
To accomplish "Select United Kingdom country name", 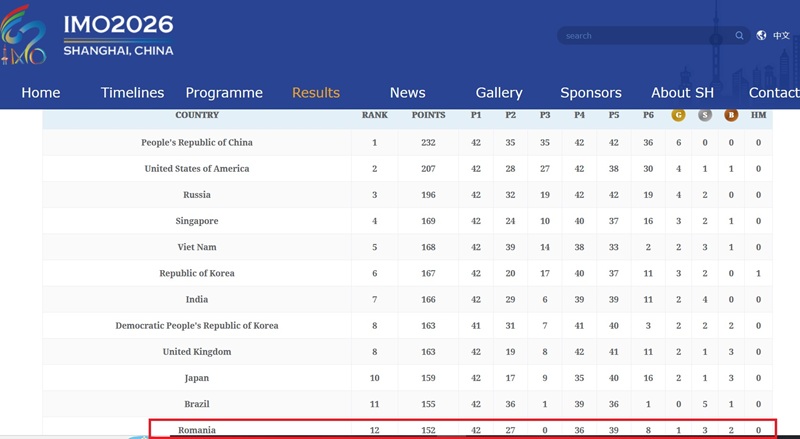I will pyautogui.click(x=197, y=352).
